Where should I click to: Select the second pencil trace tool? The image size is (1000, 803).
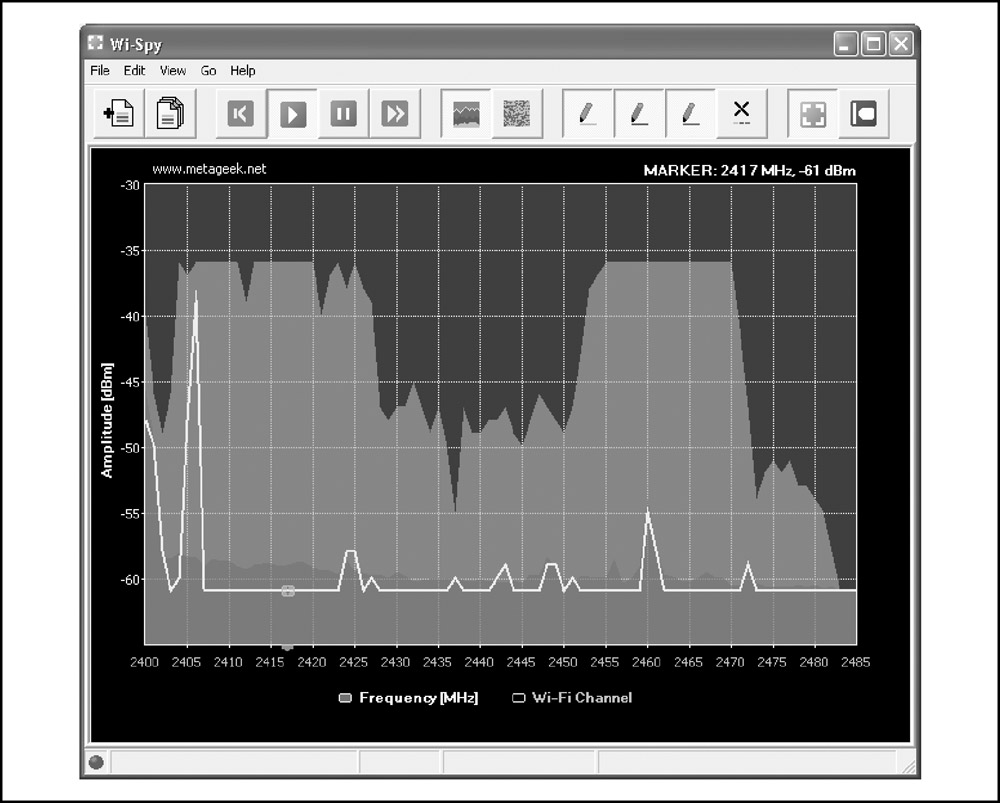click(639, 114)
